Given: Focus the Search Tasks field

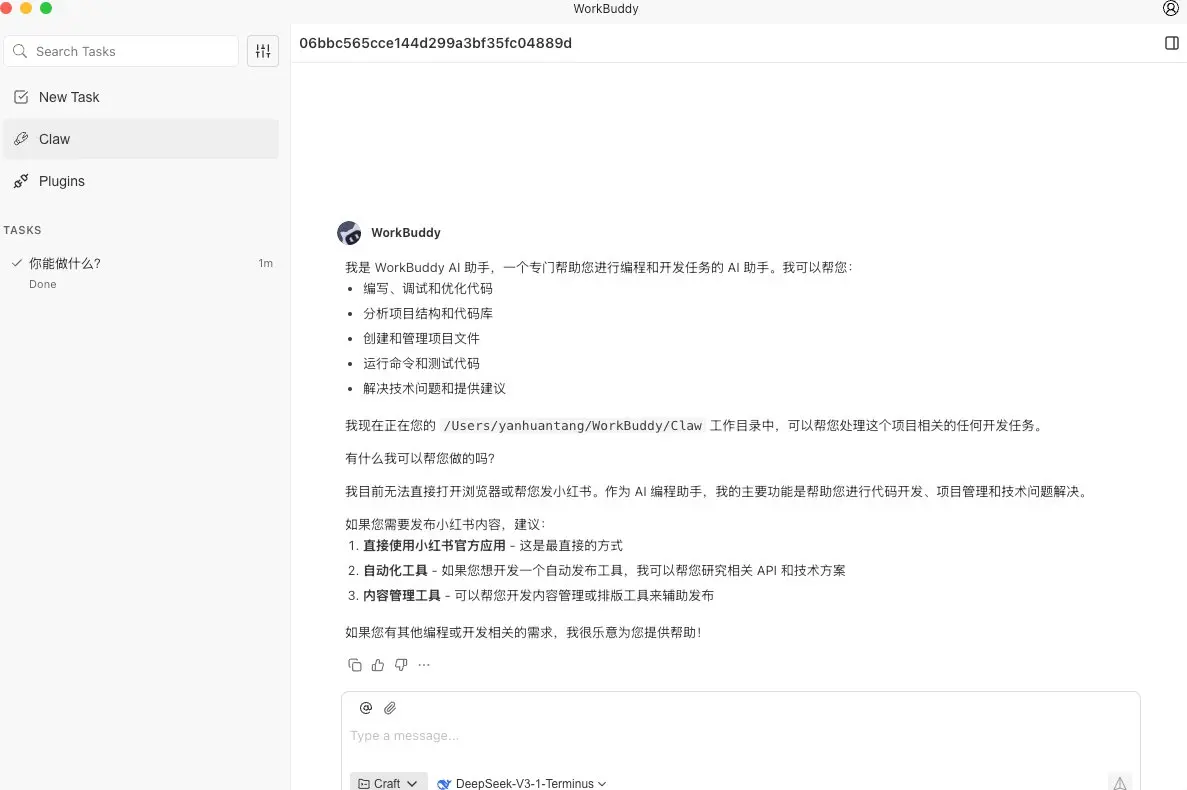Looking at the screenshot, I should tap(121, 51).
